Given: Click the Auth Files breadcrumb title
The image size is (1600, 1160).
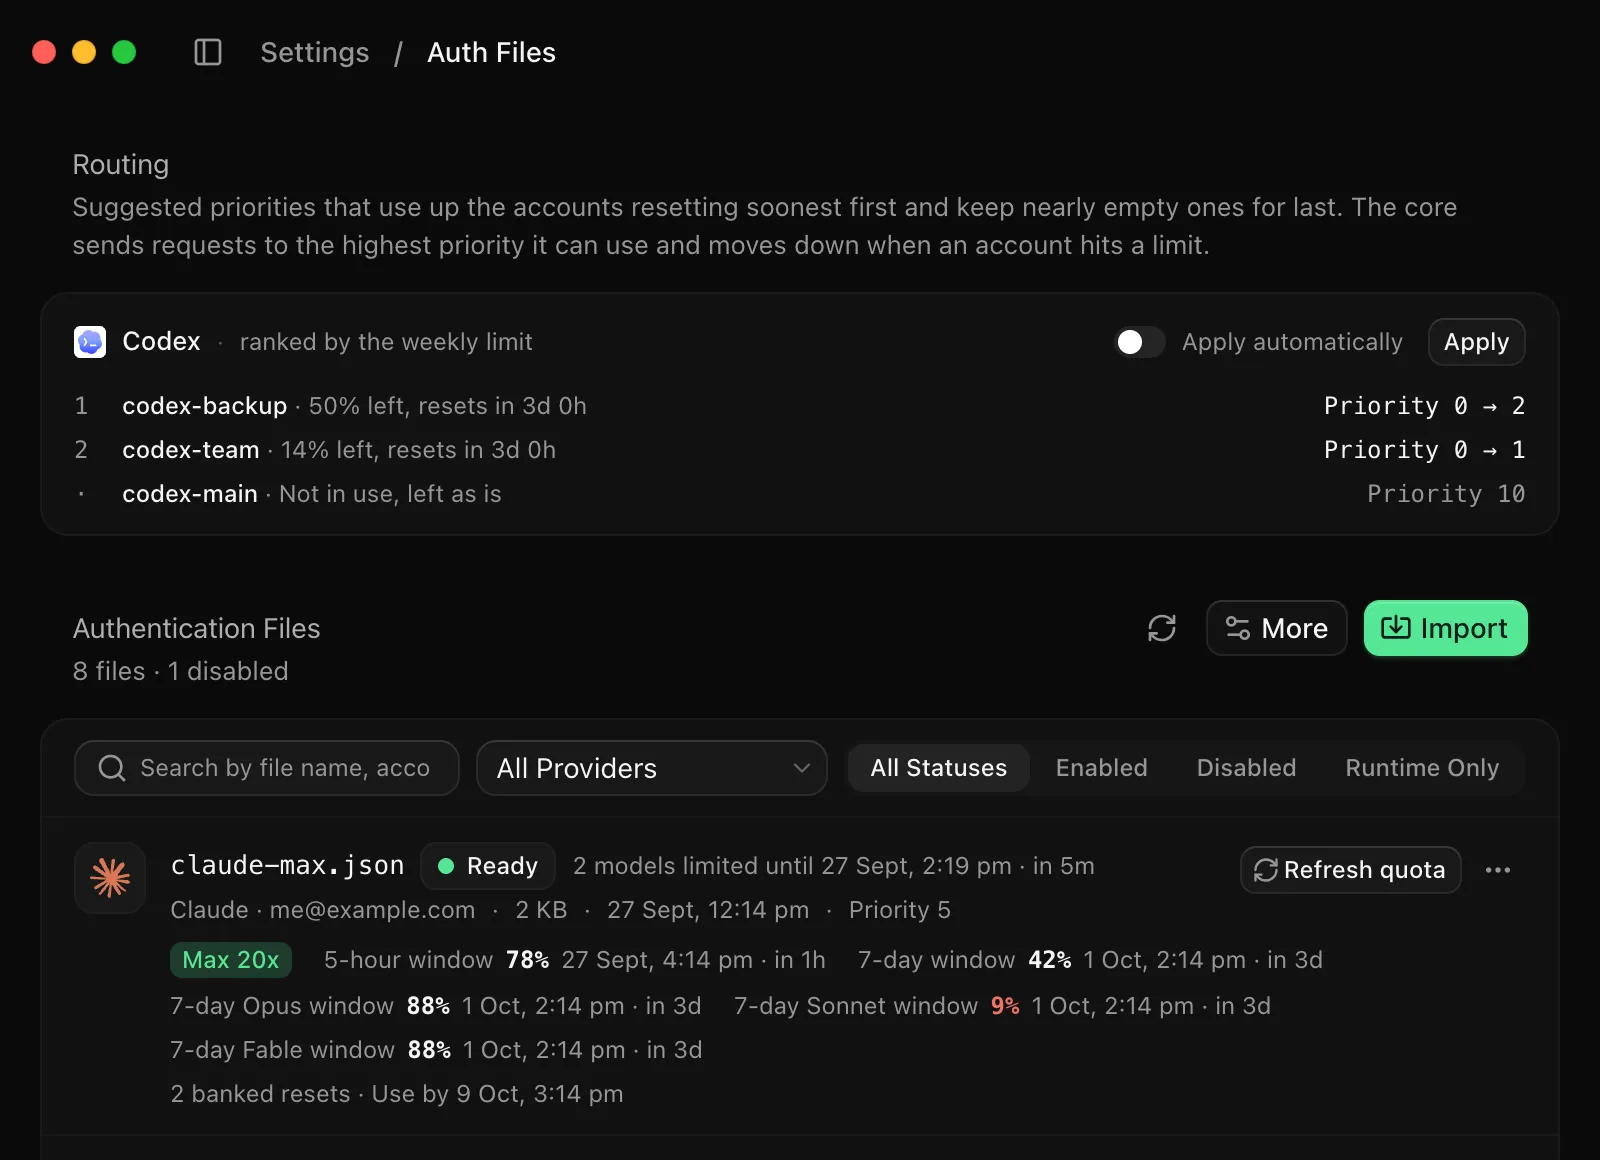Looking at the screenshot, I should [491, 52].
